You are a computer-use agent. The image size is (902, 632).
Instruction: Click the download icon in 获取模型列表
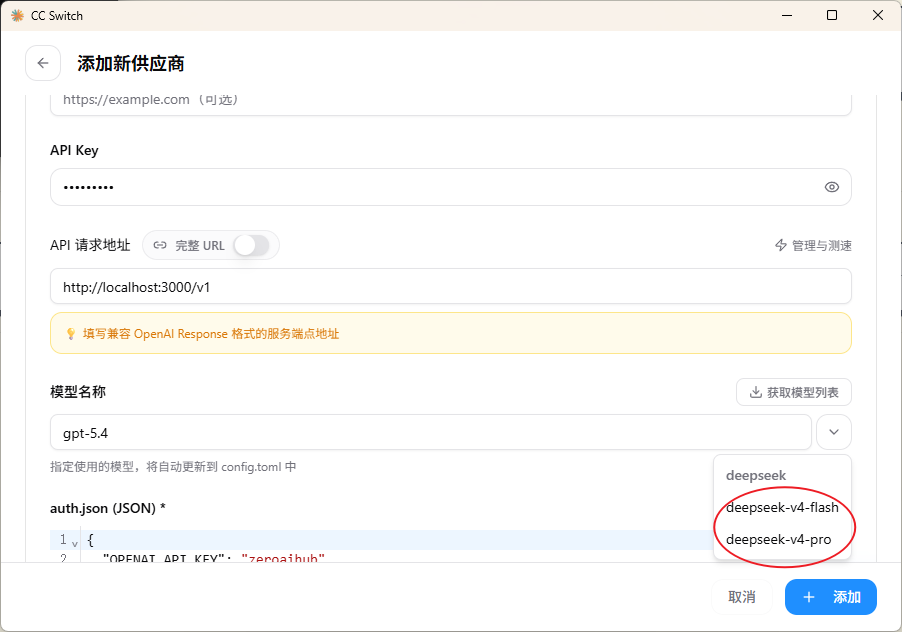click(x=755, y=392)
